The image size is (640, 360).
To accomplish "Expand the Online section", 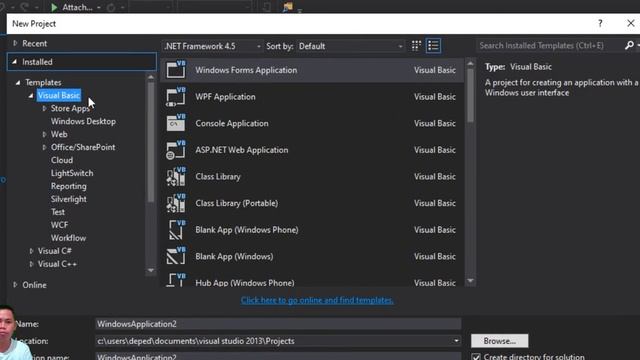I will 15,285.
